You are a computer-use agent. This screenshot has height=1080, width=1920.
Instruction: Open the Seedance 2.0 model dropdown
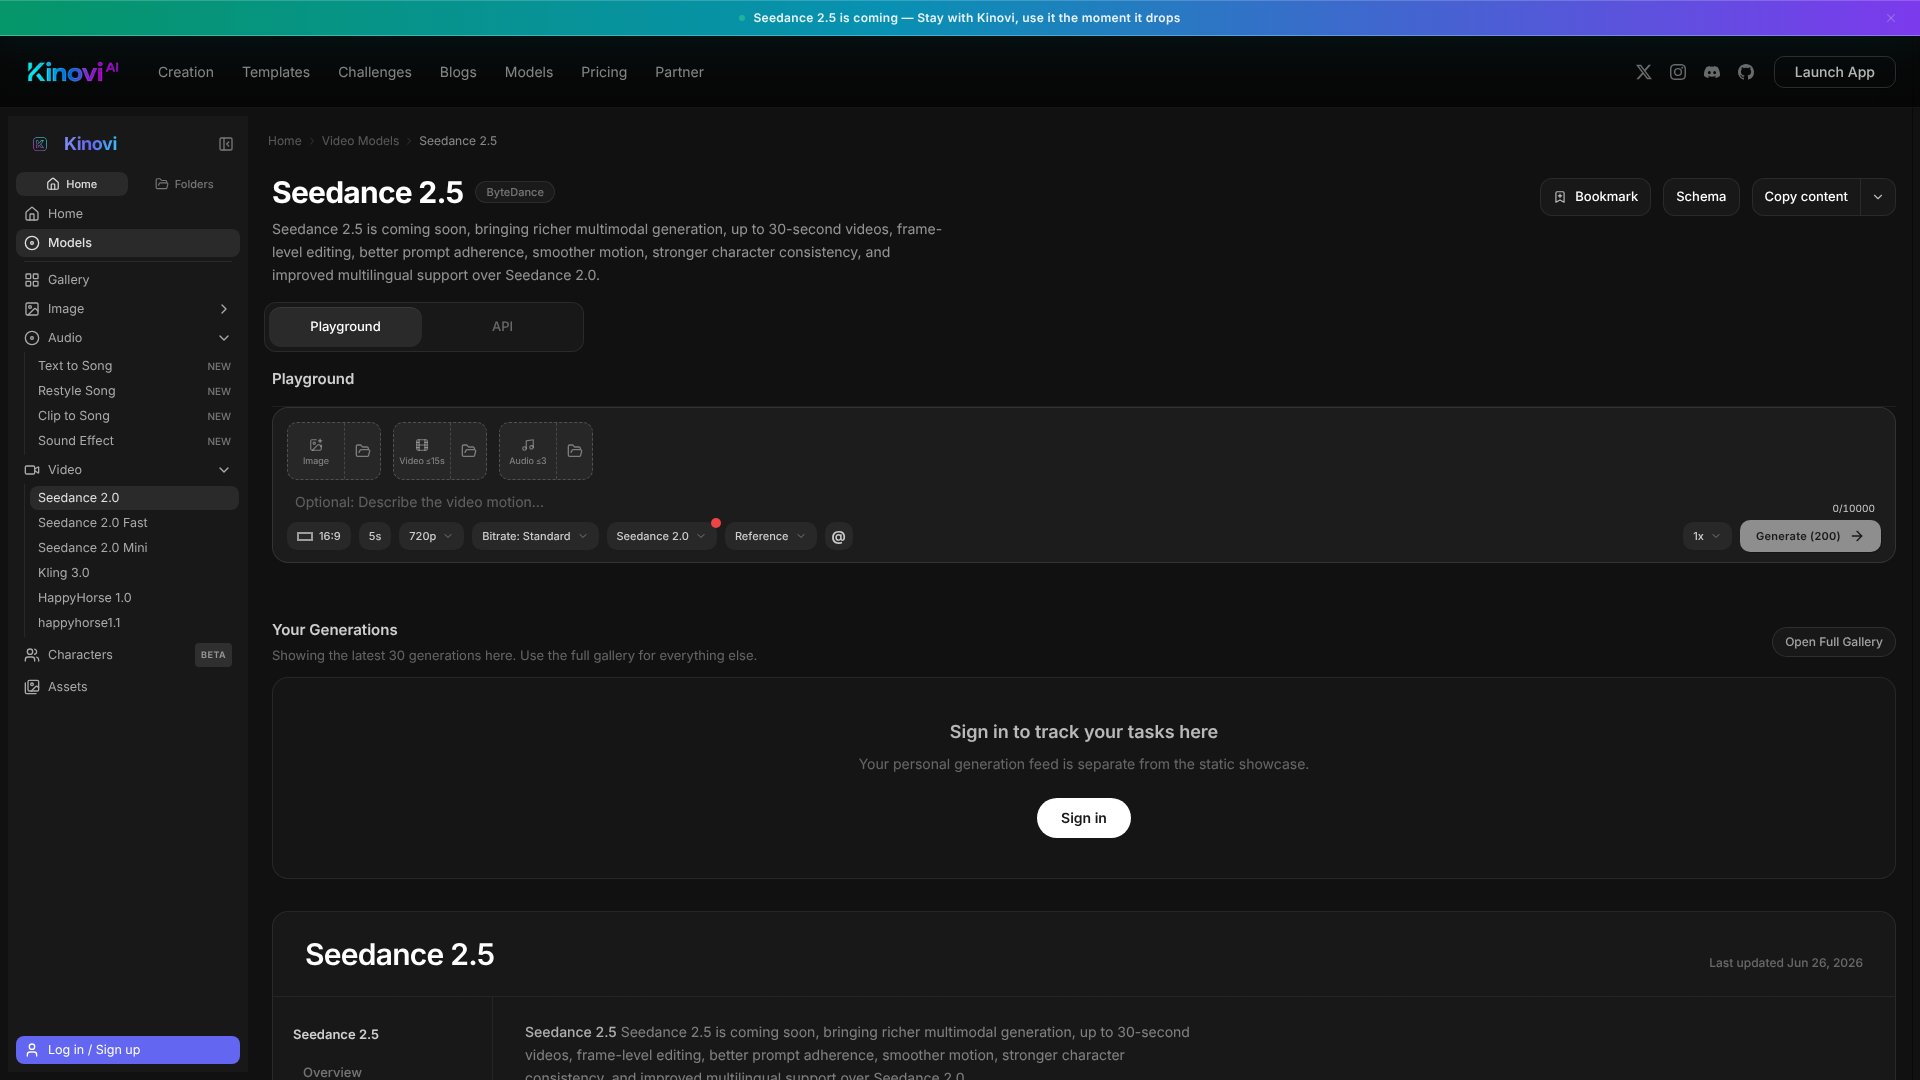coord(661,537)
